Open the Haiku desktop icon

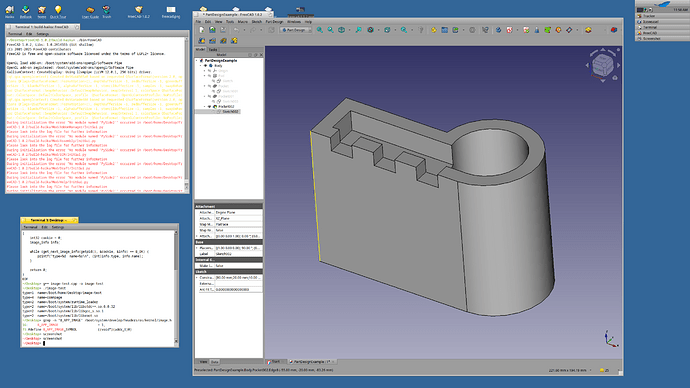(10, 11)
